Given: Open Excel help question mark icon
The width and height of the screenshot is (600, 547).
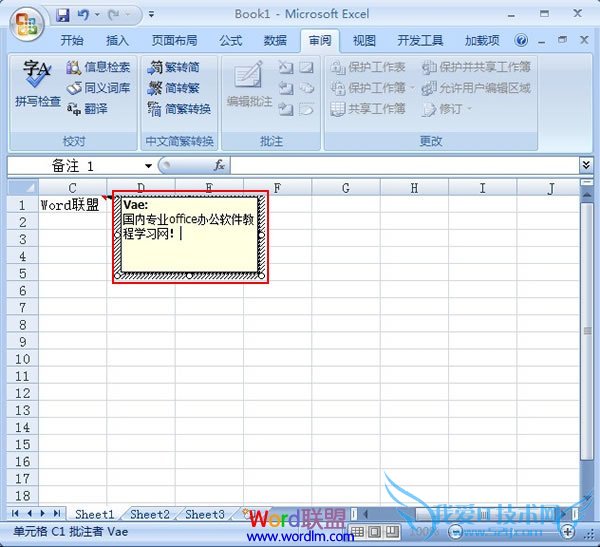Looking at the screenshot, I should [x=521, y=40].
